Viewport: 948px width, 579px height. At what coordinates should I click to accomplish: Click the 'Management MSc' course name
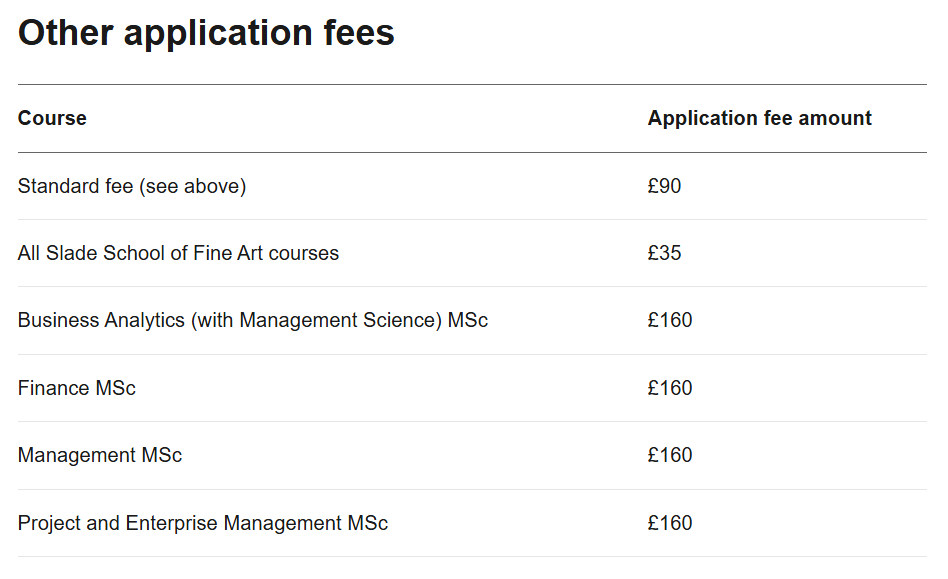(100, 455)
